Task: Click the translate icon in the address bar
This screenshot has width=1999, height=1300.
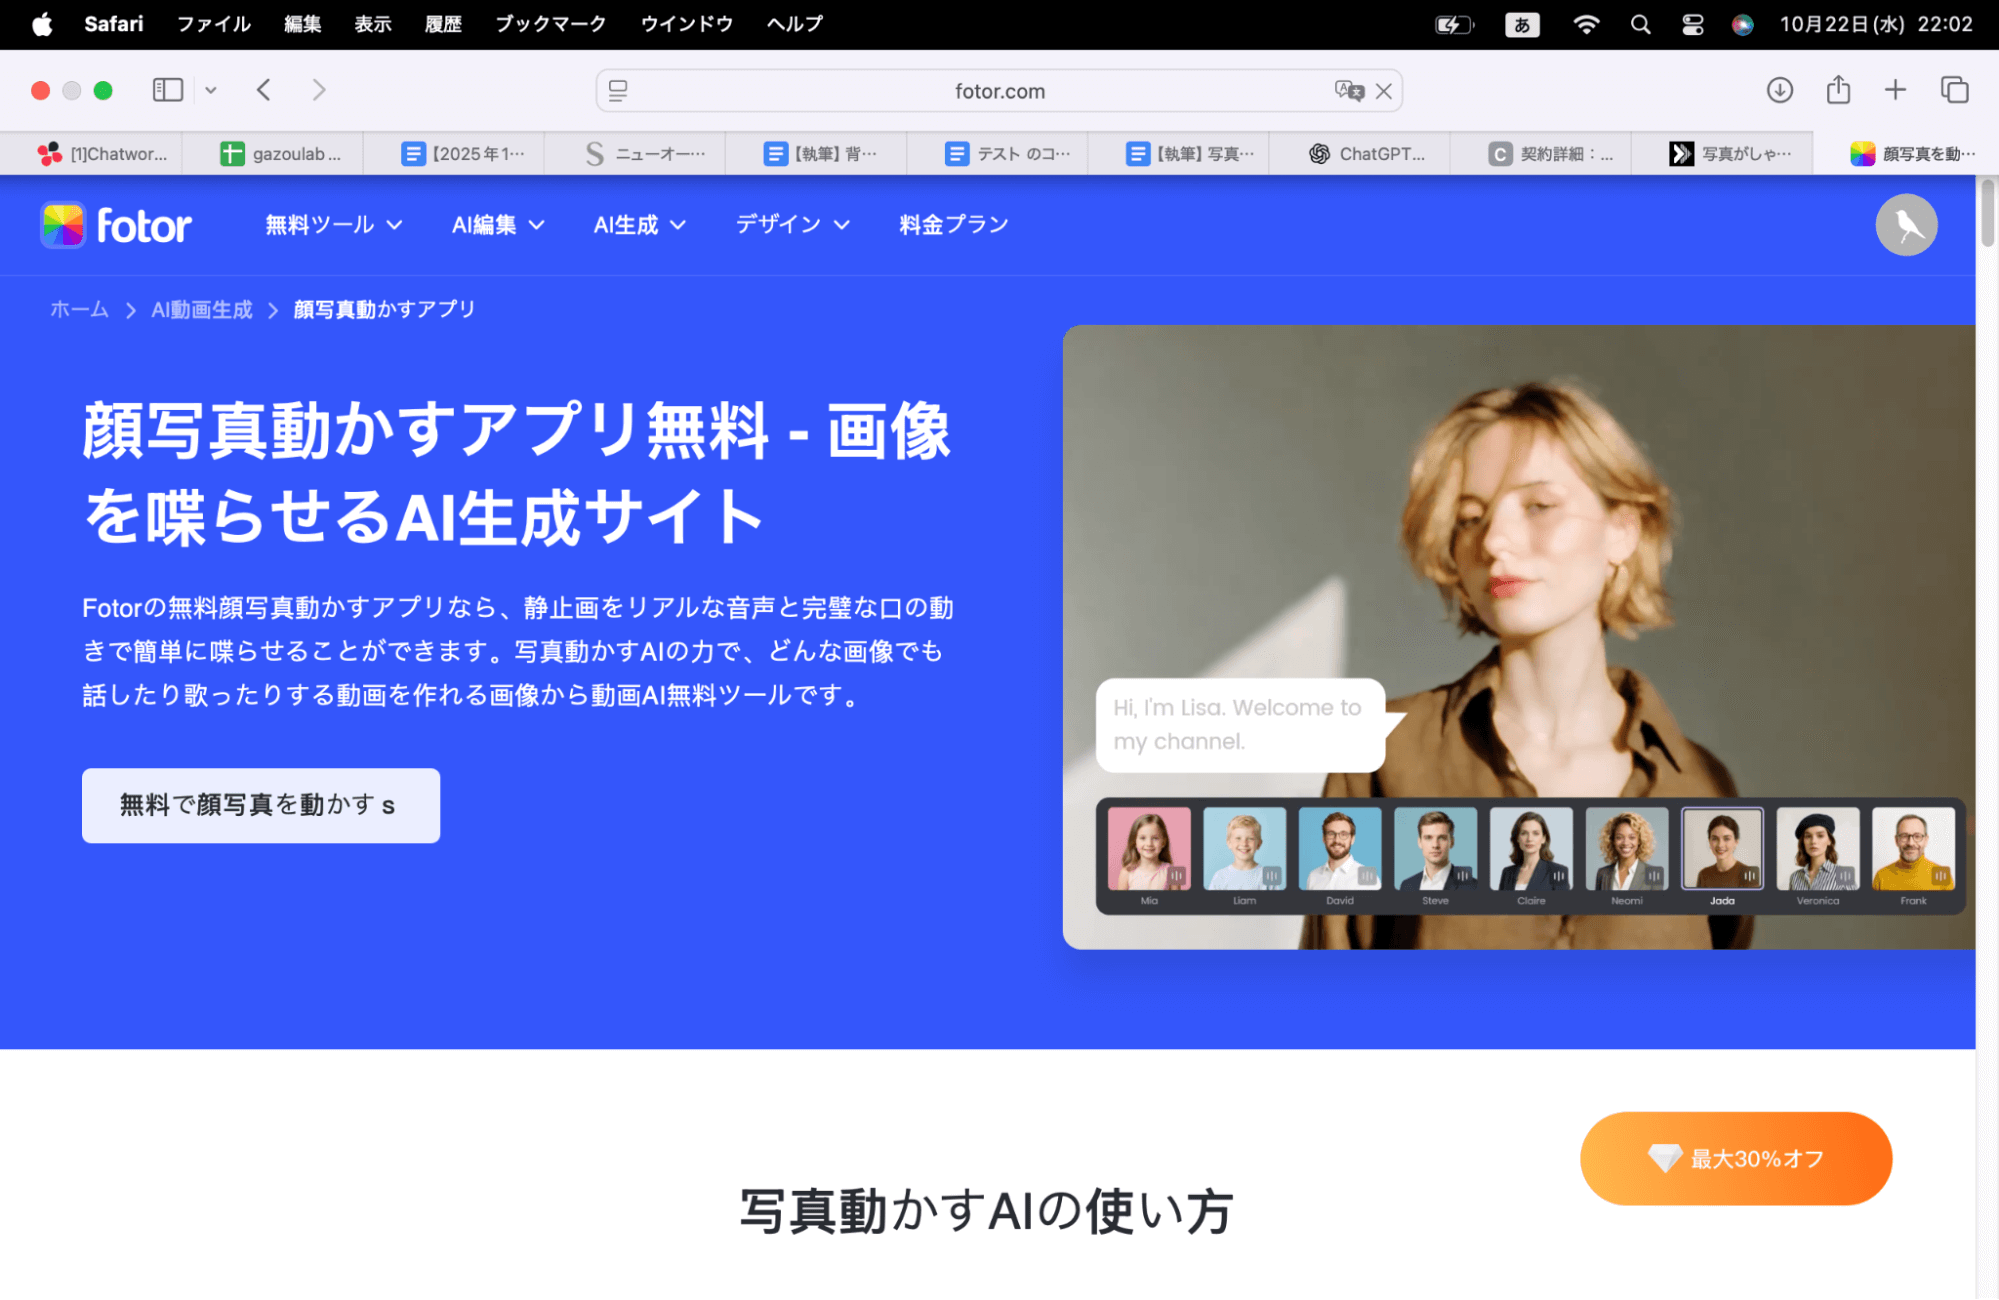Action: [x=1348, y=90]
